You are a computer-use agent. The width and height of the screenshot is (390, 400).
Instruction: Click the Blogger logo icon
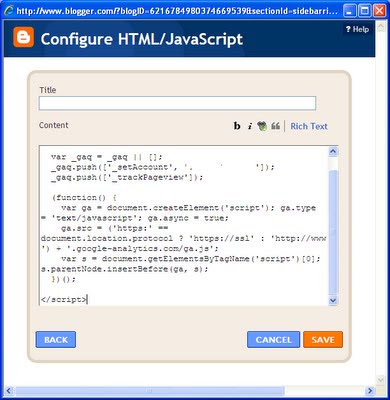(24, 37)
